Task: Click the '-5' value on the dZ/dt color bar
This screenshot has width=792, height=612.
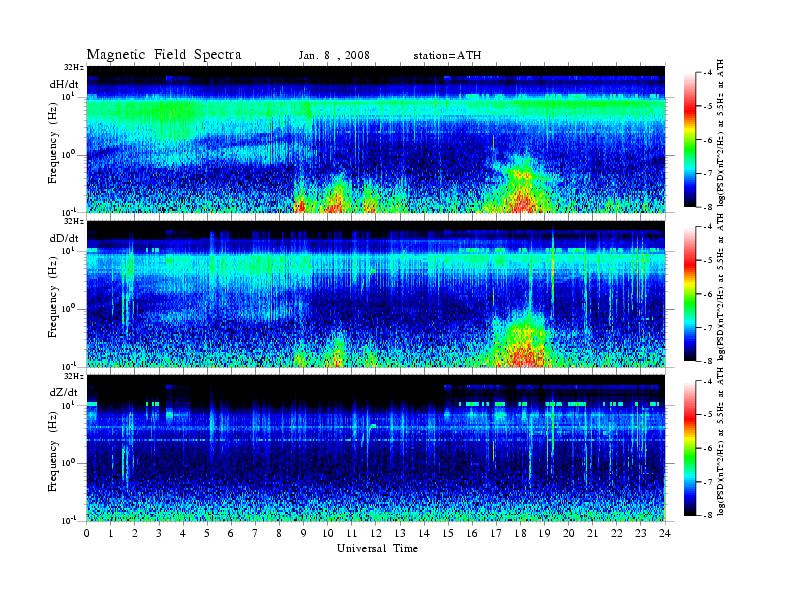Action: click(708, 414)
